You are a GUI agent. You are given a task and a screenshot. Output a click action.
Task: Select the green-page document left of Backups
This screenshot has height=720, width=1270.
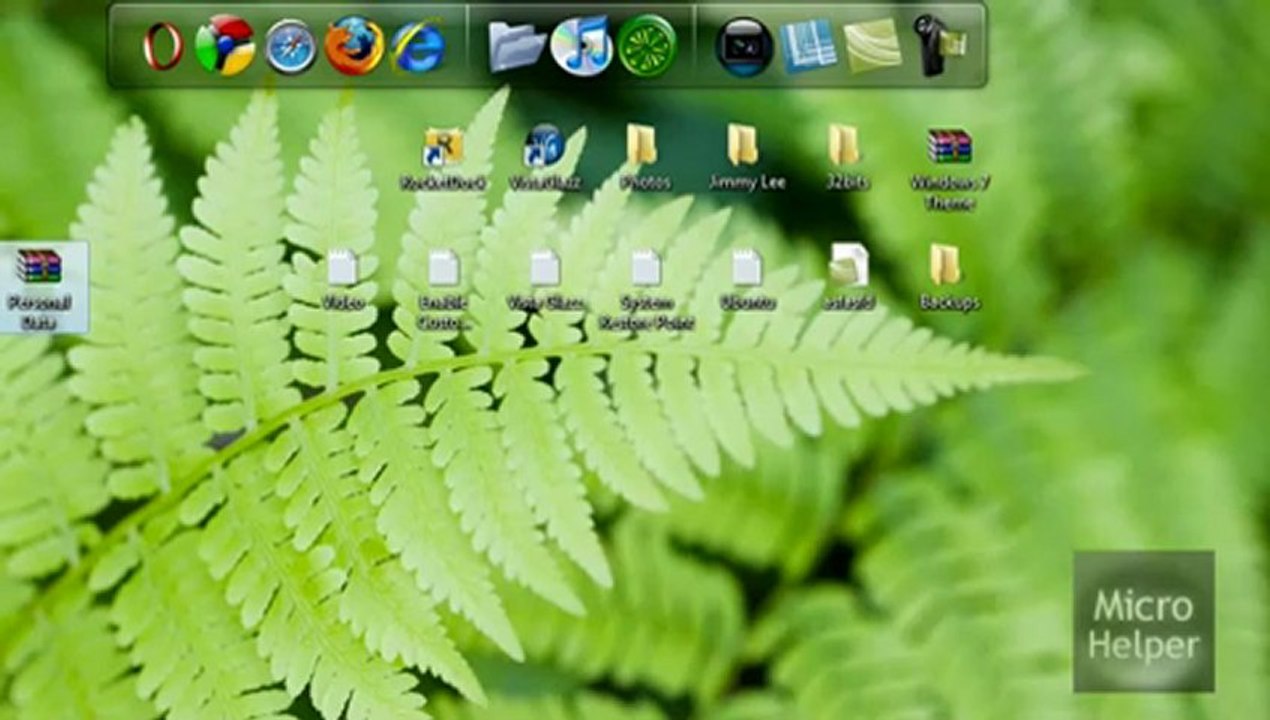click(848, 277)
